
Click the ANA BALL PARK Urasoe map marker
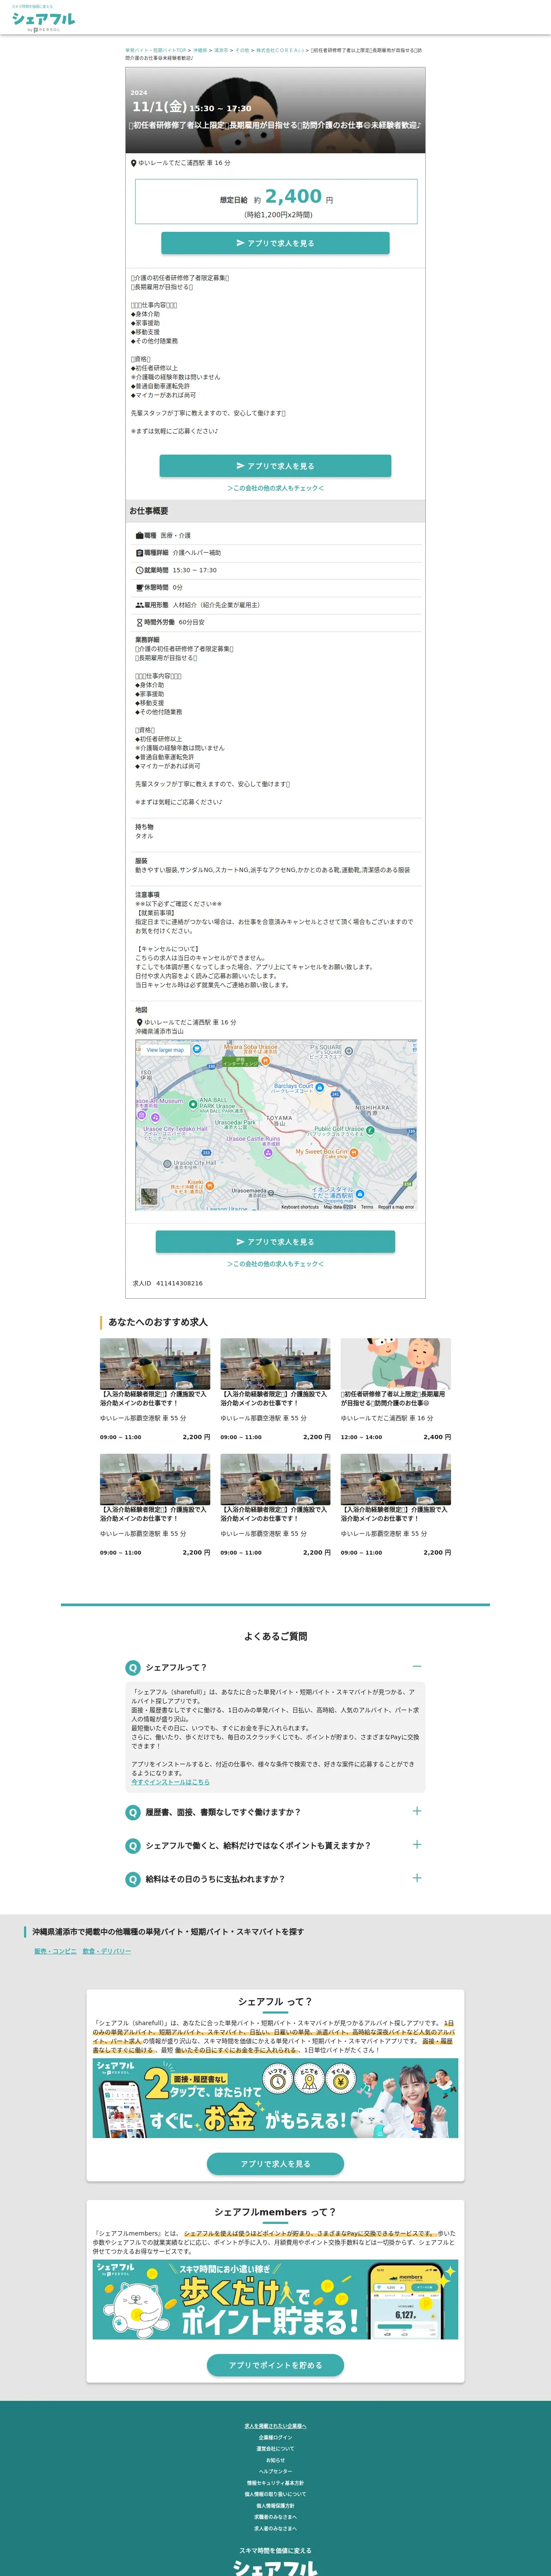tap(193, 1104)
